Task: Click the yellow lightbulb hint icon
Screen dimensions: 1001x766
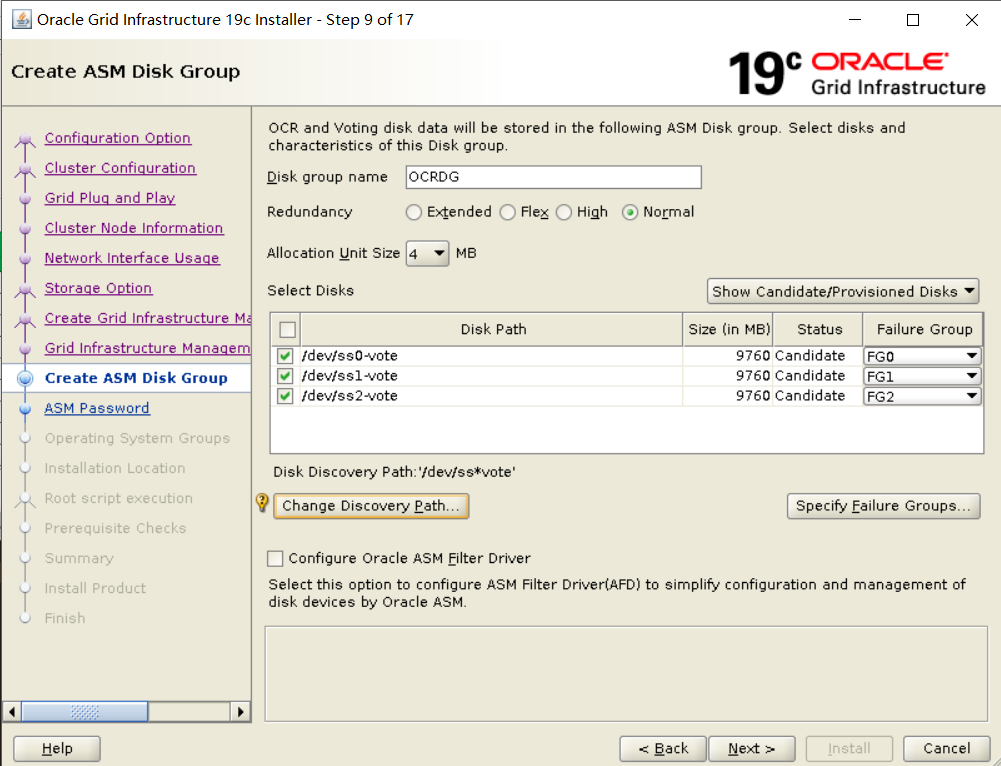Action: coord(262,502)
